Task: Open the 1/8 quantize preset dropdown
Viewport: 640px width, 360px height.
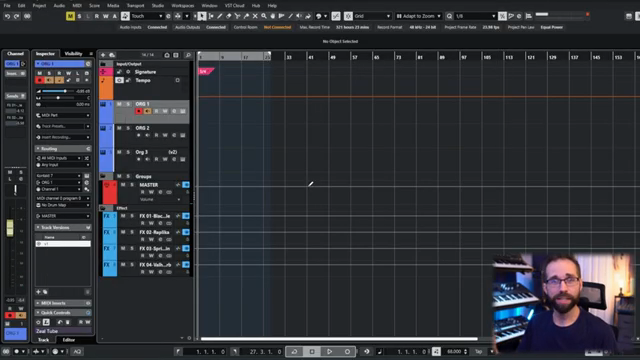Action: click(475, 16)
